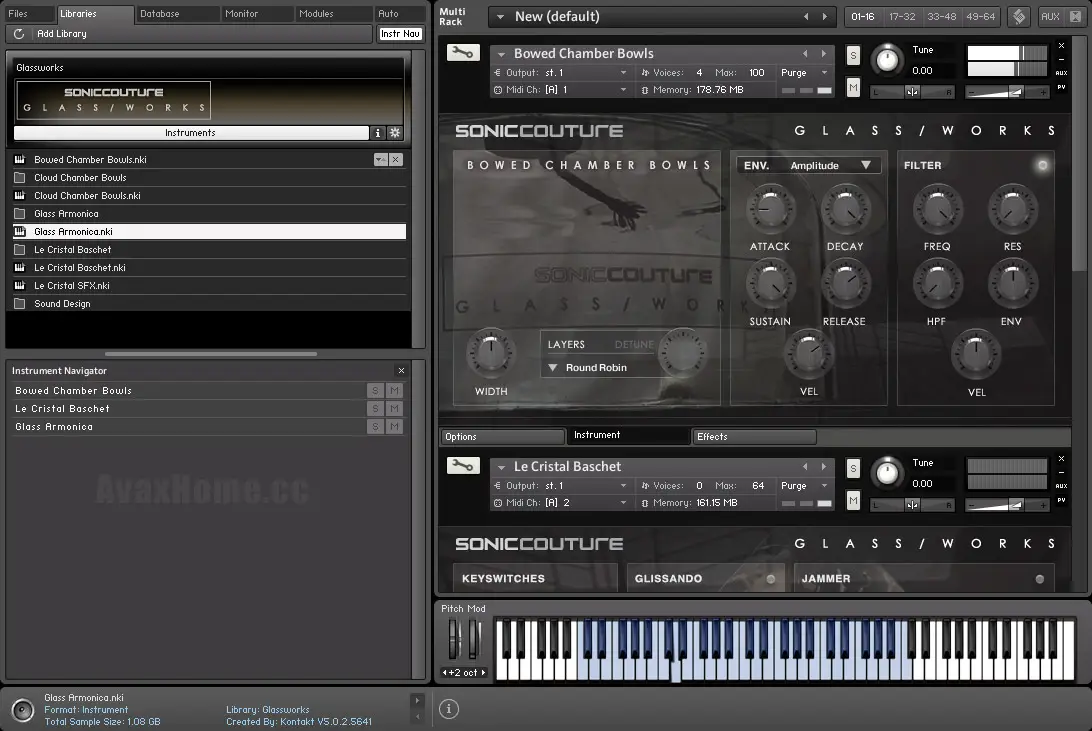The width and height of the screenshot is (1092, 731).
Task: Open Glassworks library info button
Action: coord(377,132)
